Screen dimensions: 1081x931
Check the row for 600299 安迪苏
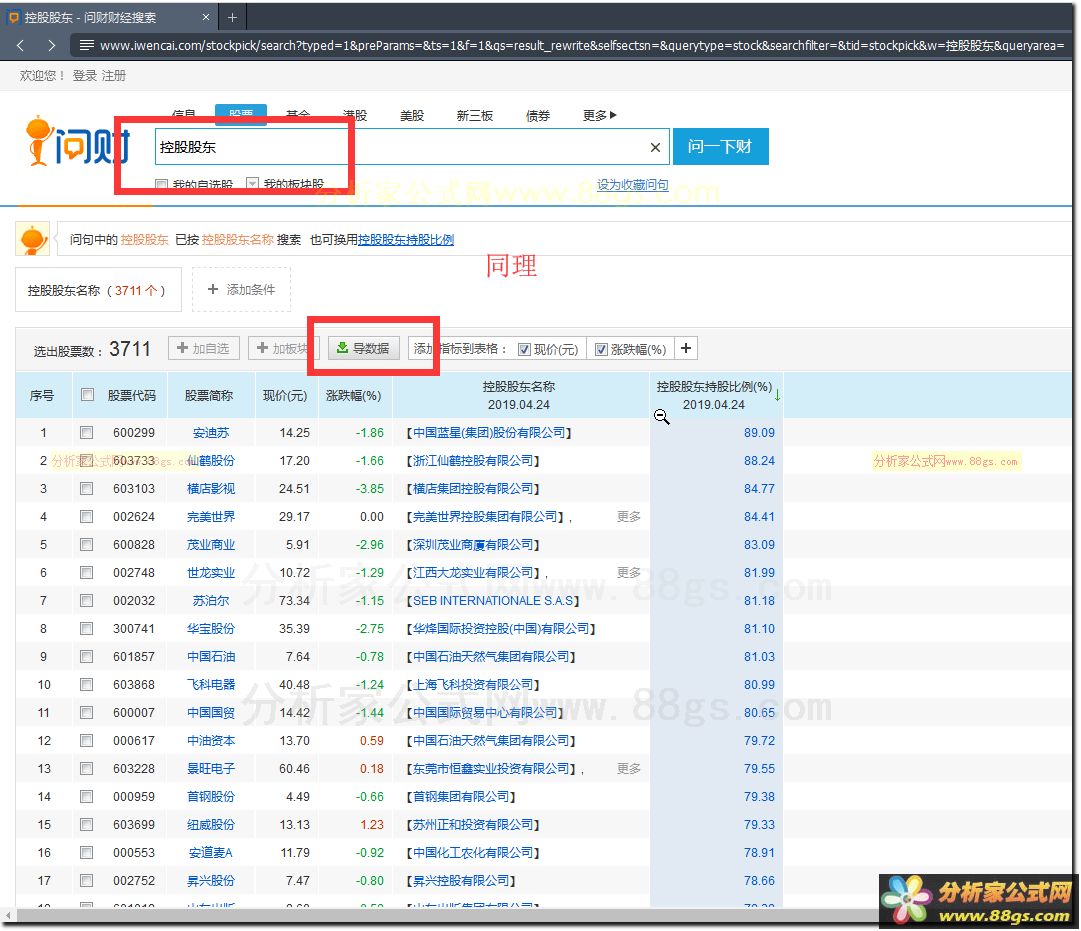click(x=86, y=432)
